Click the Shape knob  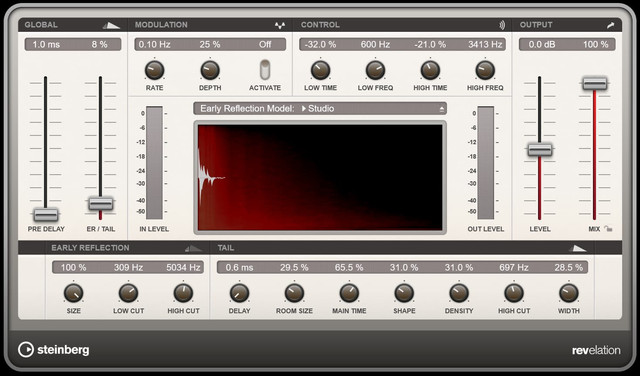point(404,293)
